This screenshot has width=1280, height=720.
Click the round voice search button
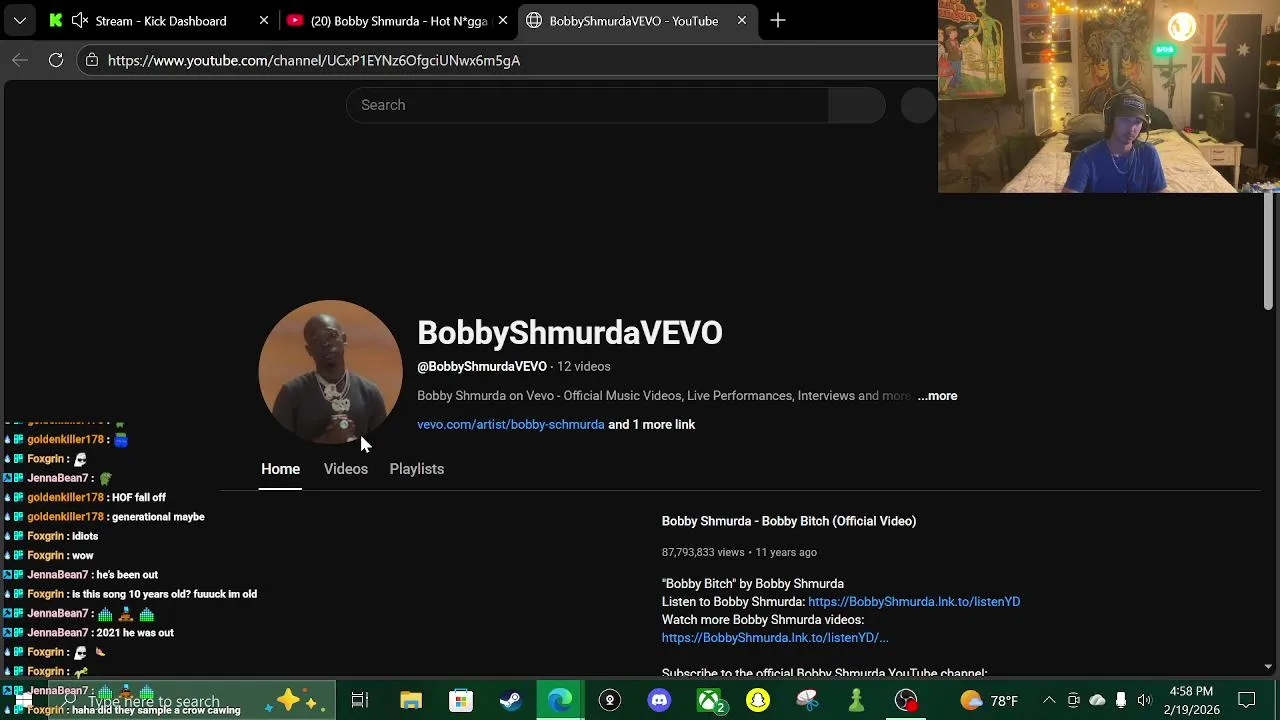[x=918, y=105]
